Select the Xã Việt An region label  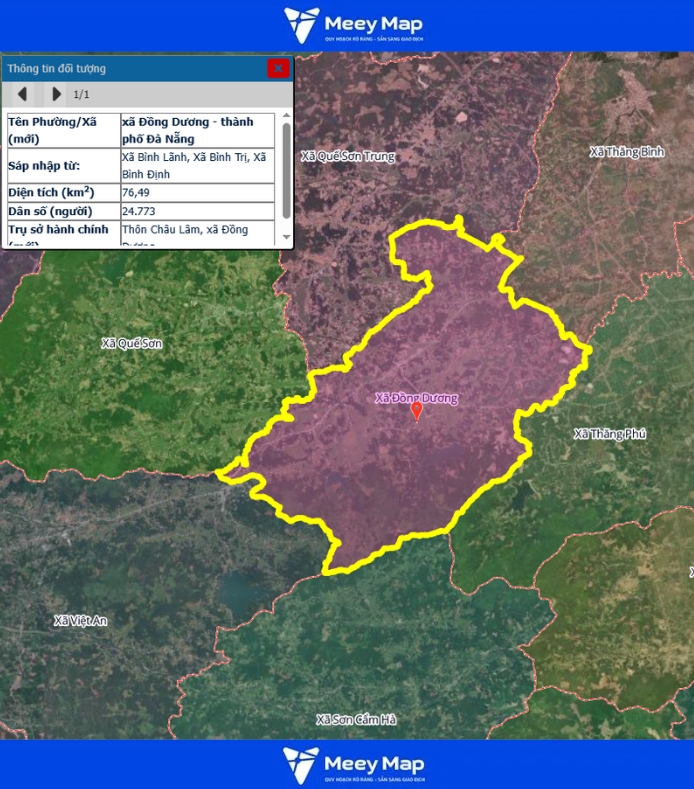coord(80,621)
